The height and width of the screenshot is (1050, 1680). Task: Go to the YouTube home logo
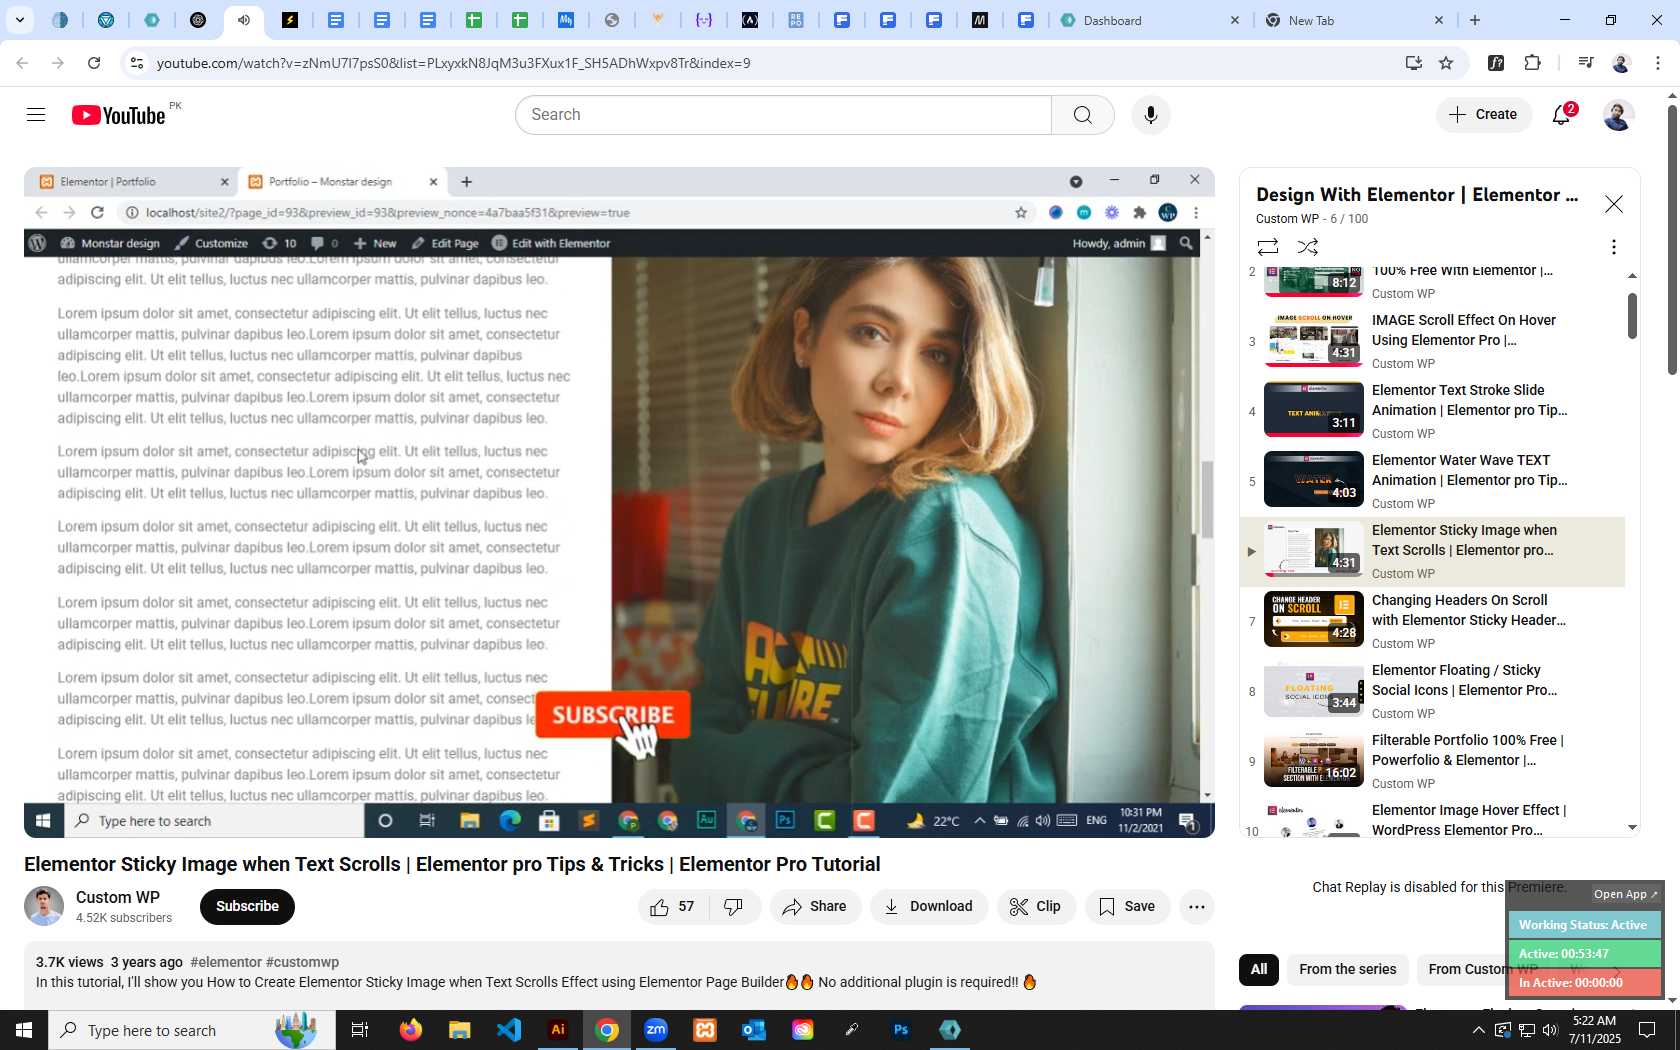coord(119,115)
